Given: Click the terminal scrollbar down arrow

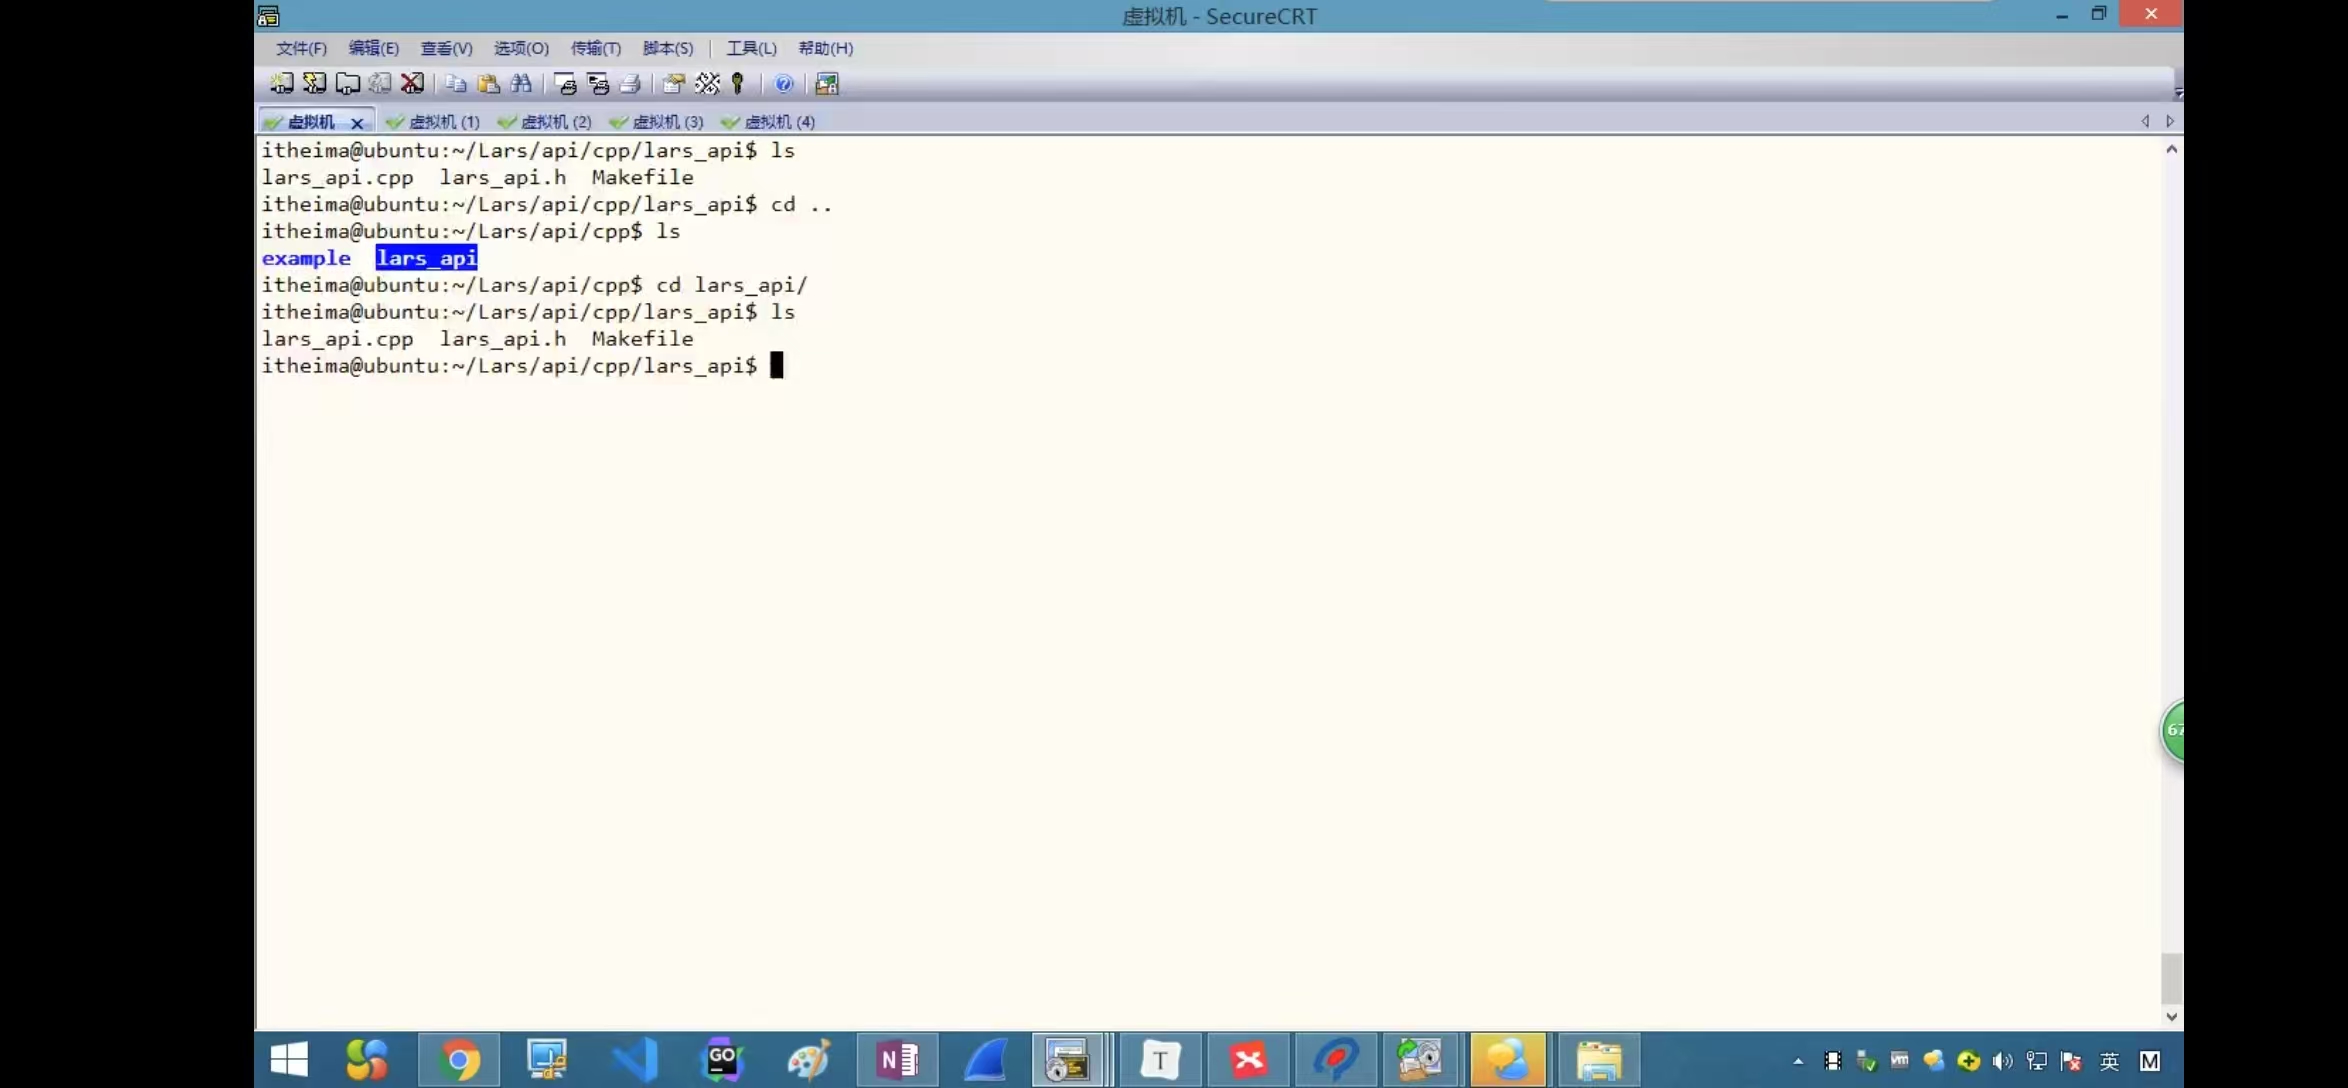Looking at the screenshot, I should [x=2171, y=1017].
